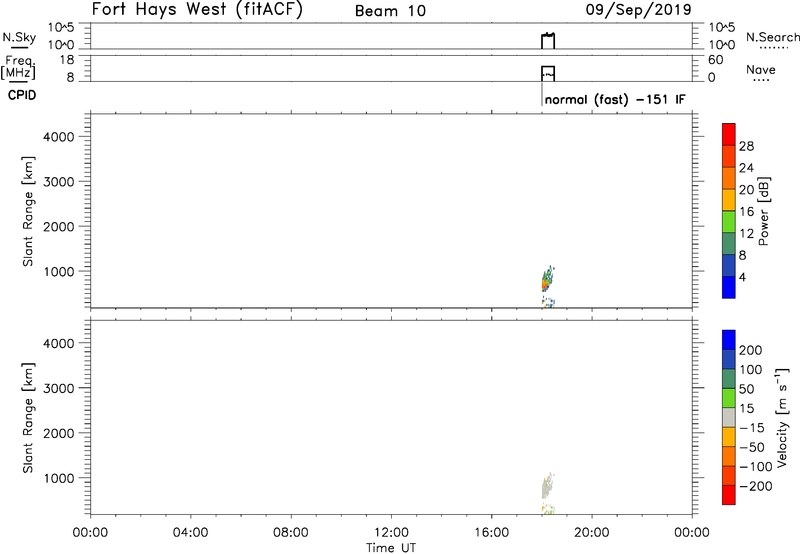Click the '04:00' time tick label

(190, 533)
